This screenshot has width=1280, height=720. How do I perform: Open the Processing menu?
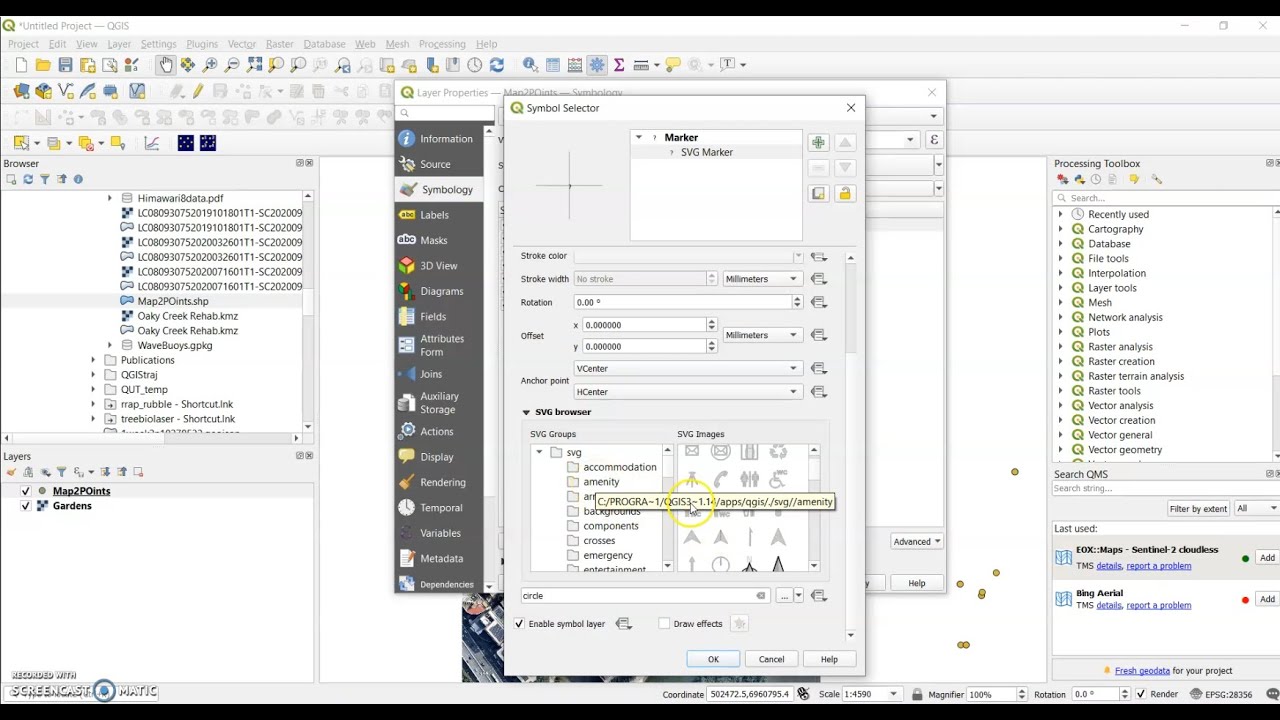point(442,44)
